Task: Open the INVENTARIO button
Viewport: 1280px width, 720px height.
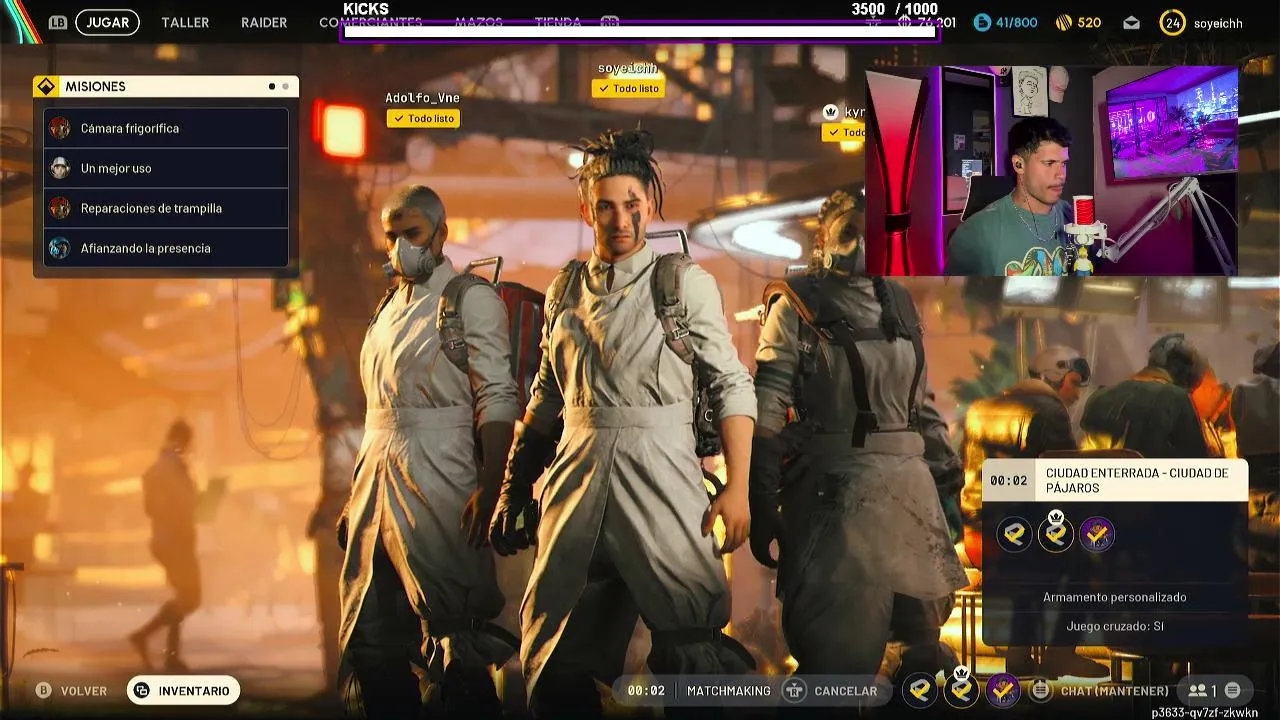Action: [x=183, y=690]
